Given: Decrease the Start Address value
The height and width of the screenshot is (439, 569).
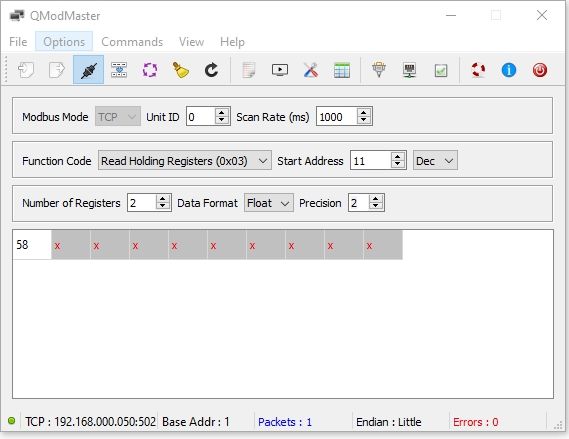Looking at the screenshot, I should click(397, 164).
